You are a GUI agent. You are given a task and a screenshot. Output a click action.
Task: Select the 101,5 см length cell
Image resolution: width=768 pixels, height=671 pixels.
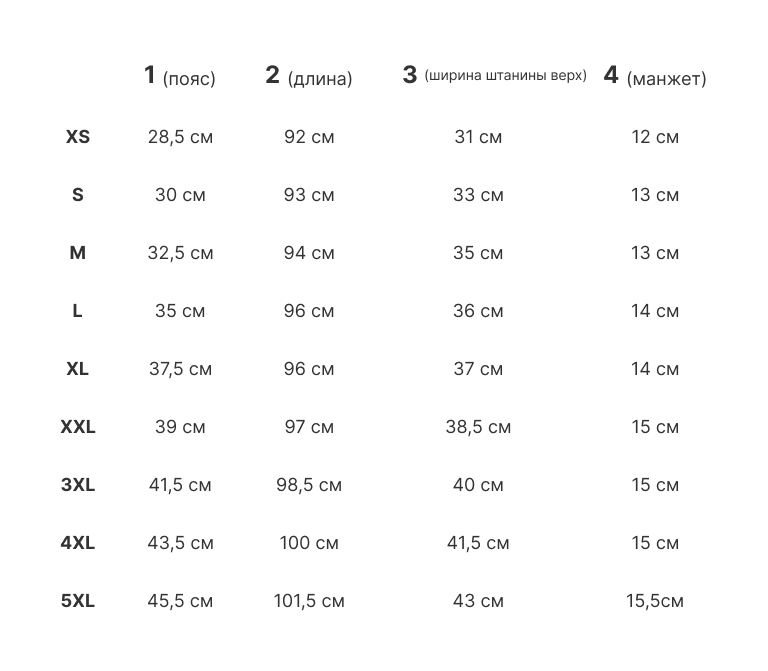(x=309, y=601)
